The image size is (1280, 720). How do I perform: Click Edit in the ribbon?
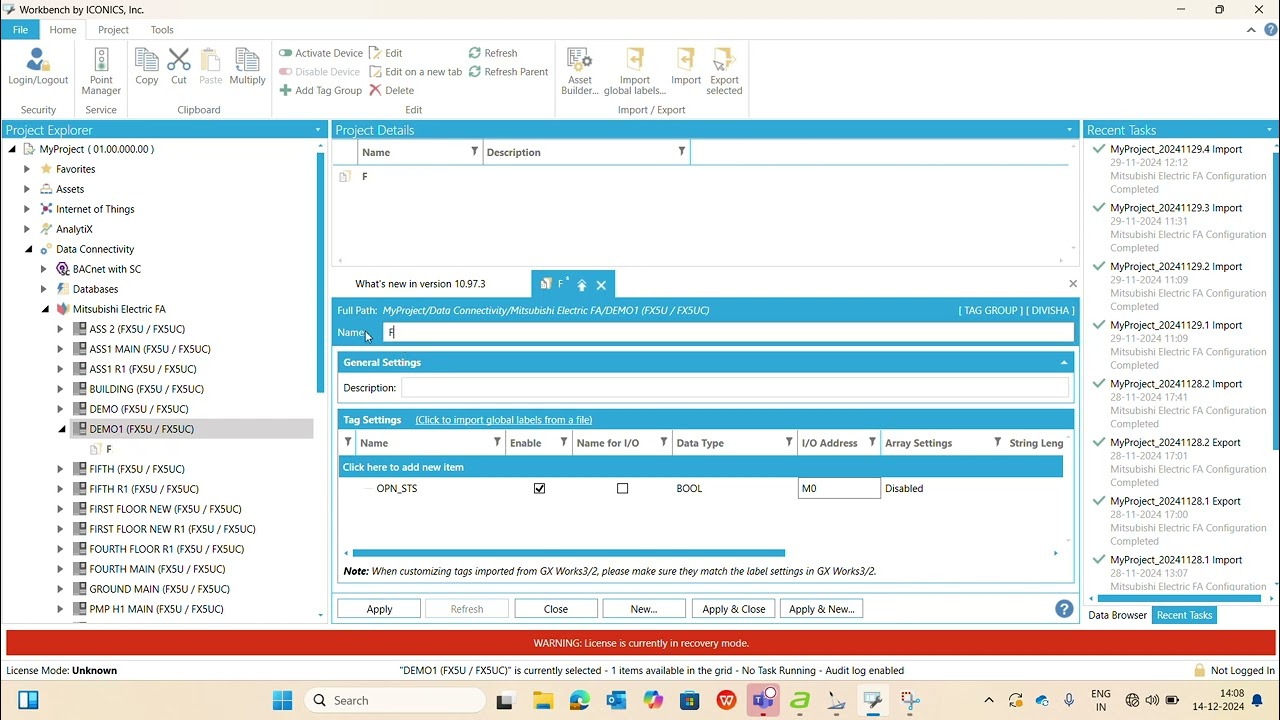386,53
